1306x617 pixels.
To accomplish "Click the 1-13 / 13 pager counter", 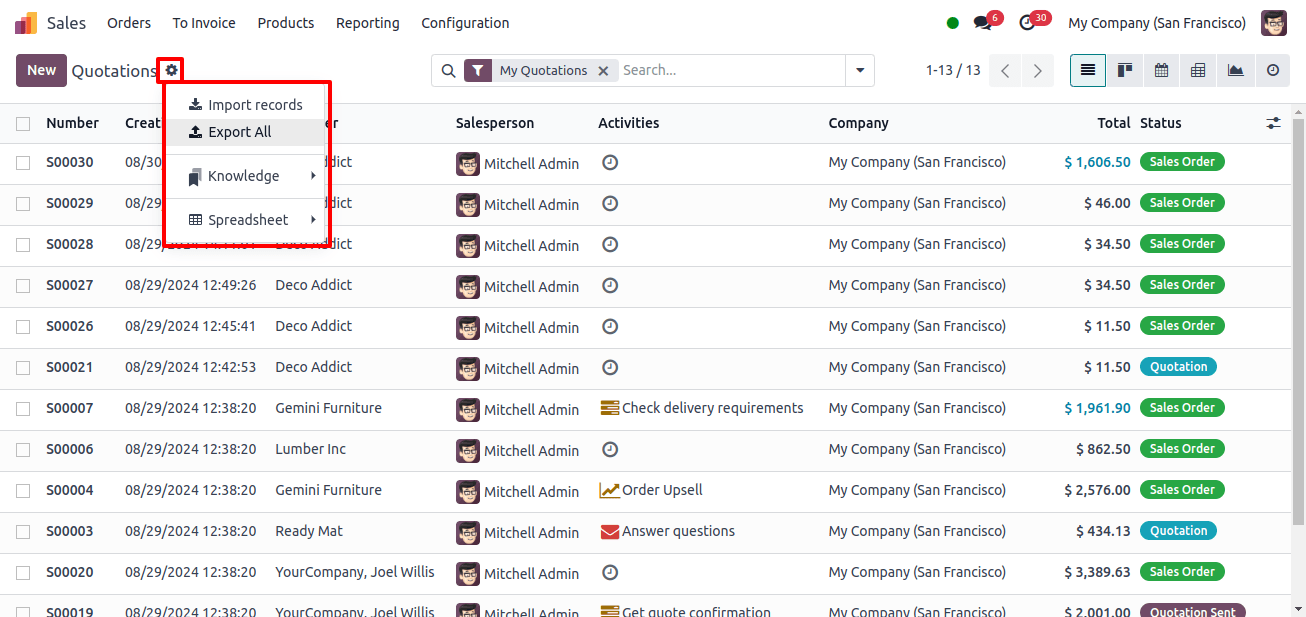I will click(x=953, y=70).
